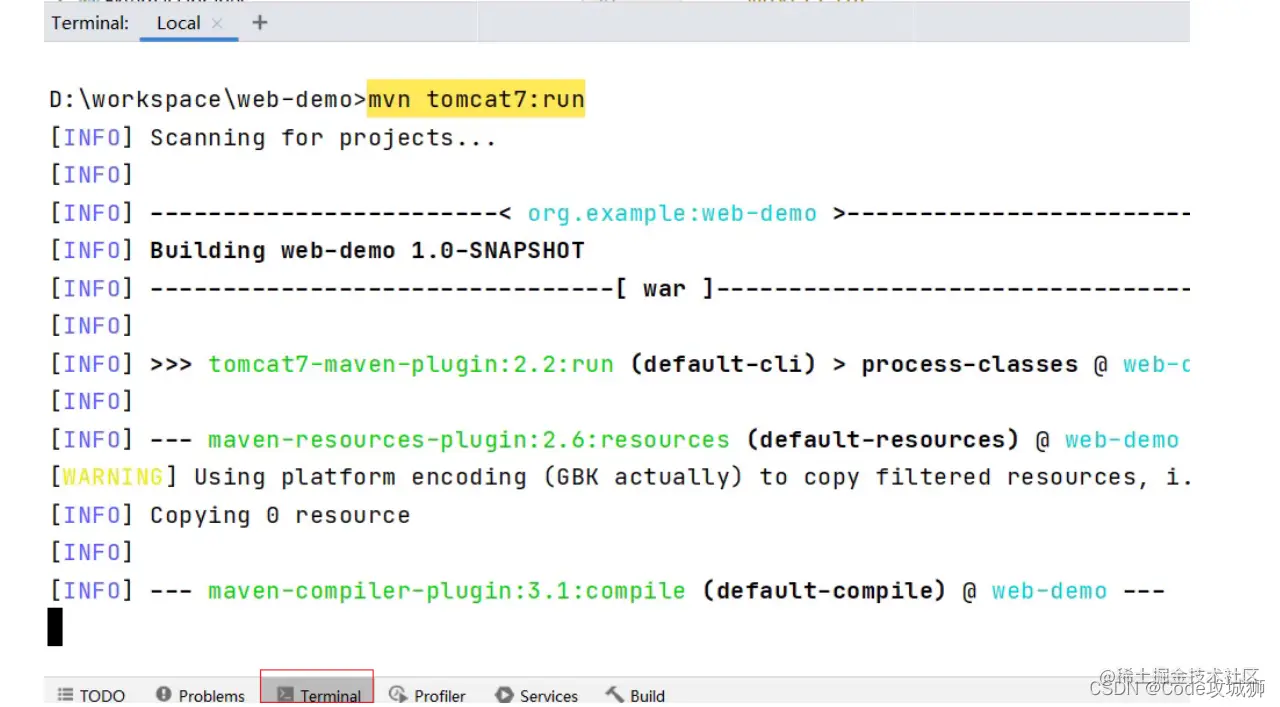Image resolution: width=1280 pixels, height=707 pixels.
Task: Click the Terminal prompt icon
Action: pyautogui.click(x=285, y=695)
